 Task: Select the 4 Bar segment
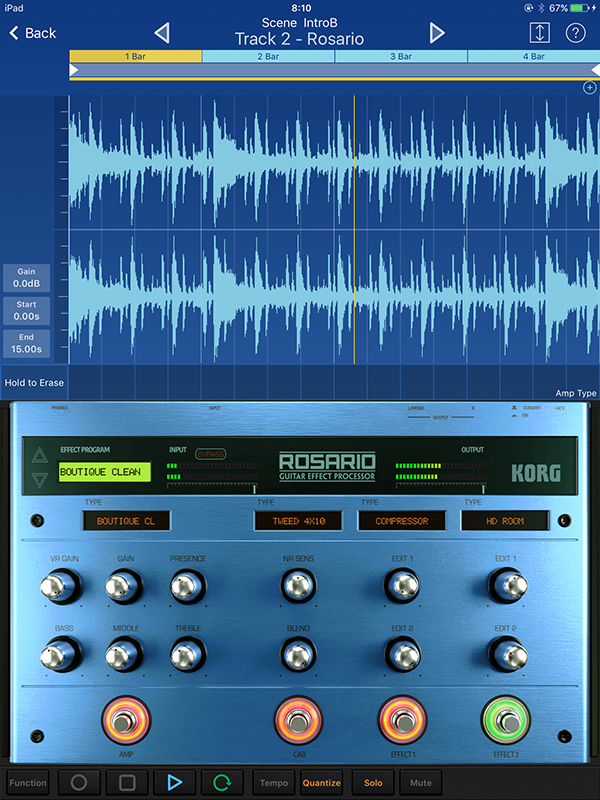coord(534,56)
